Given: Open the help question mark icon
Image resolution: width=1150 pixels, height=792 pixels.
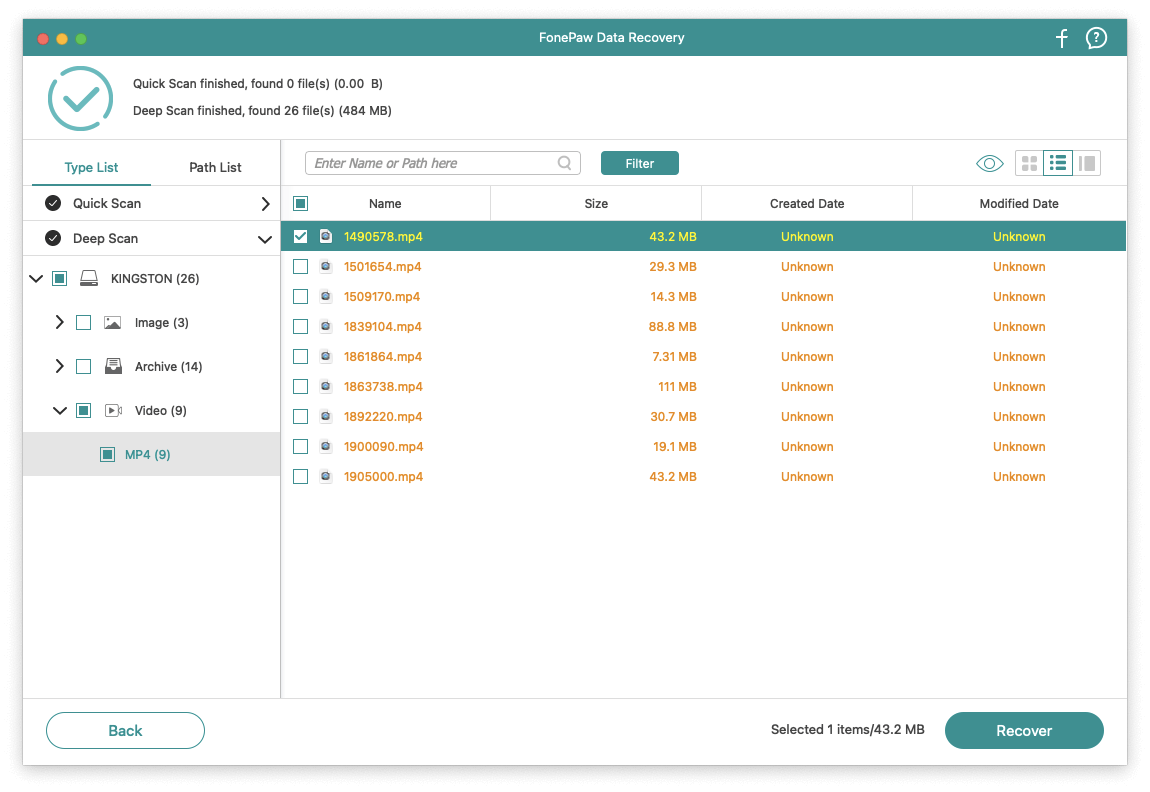Looking at the screenshot, I should tap(1096, 38).
